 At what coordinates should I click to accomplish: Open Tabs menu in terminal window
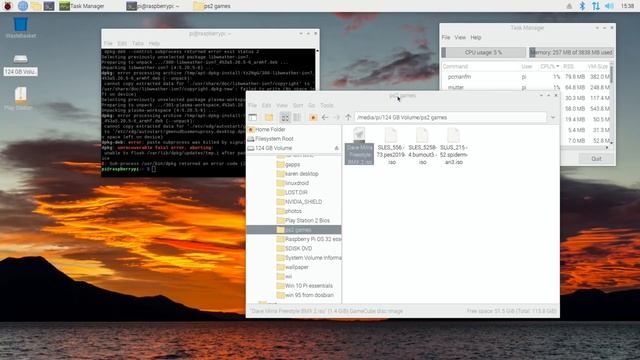138,43
